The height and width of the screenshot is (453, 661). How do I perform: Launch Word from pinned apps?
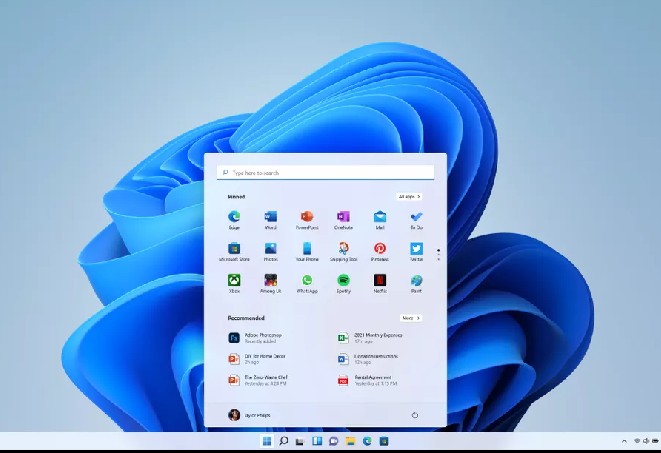pos(270,220)
